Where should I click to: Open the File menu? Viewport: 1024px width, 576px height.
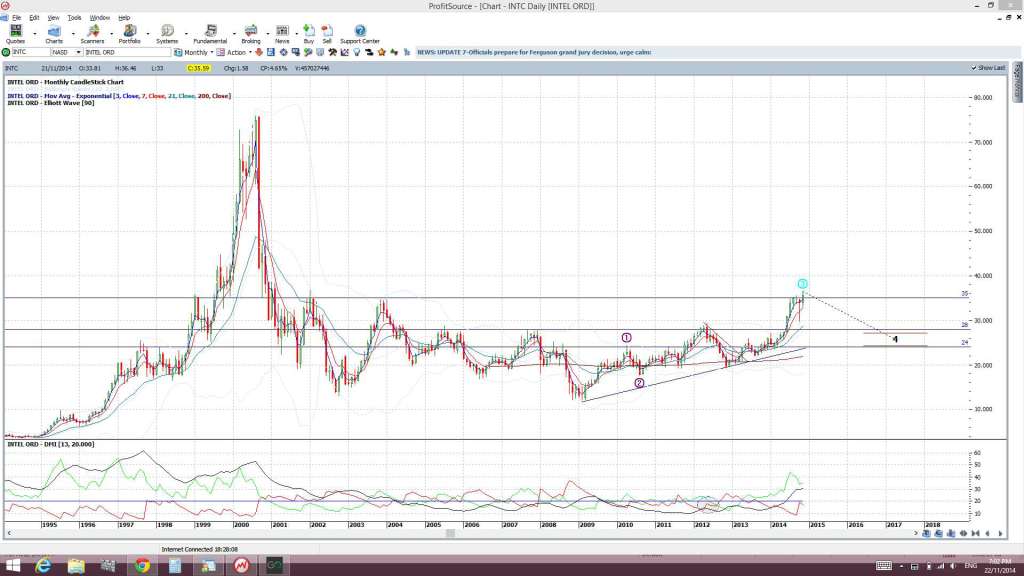coord(16,18)
